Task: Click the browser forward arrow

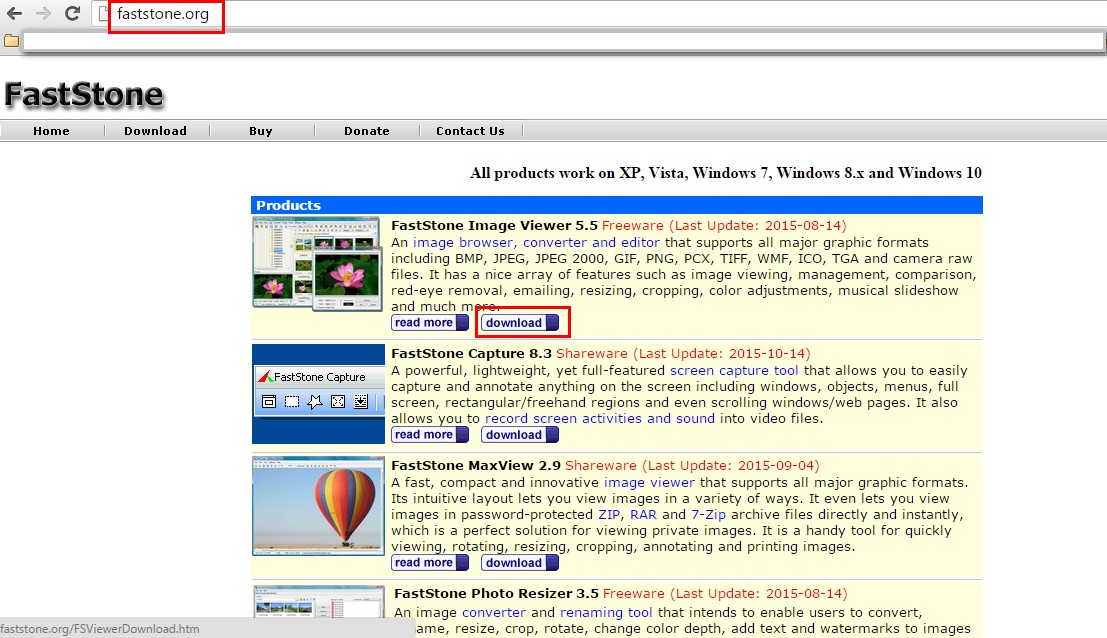Action: click(x=42, y=14)
